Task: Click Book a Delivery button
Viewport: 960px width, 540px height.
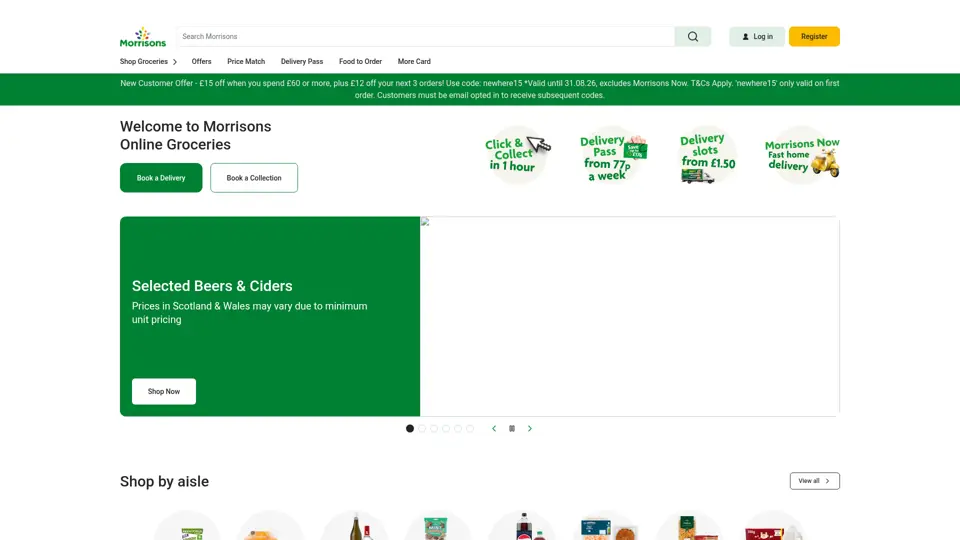Action: pyautogui.click(x=161, y=178)
